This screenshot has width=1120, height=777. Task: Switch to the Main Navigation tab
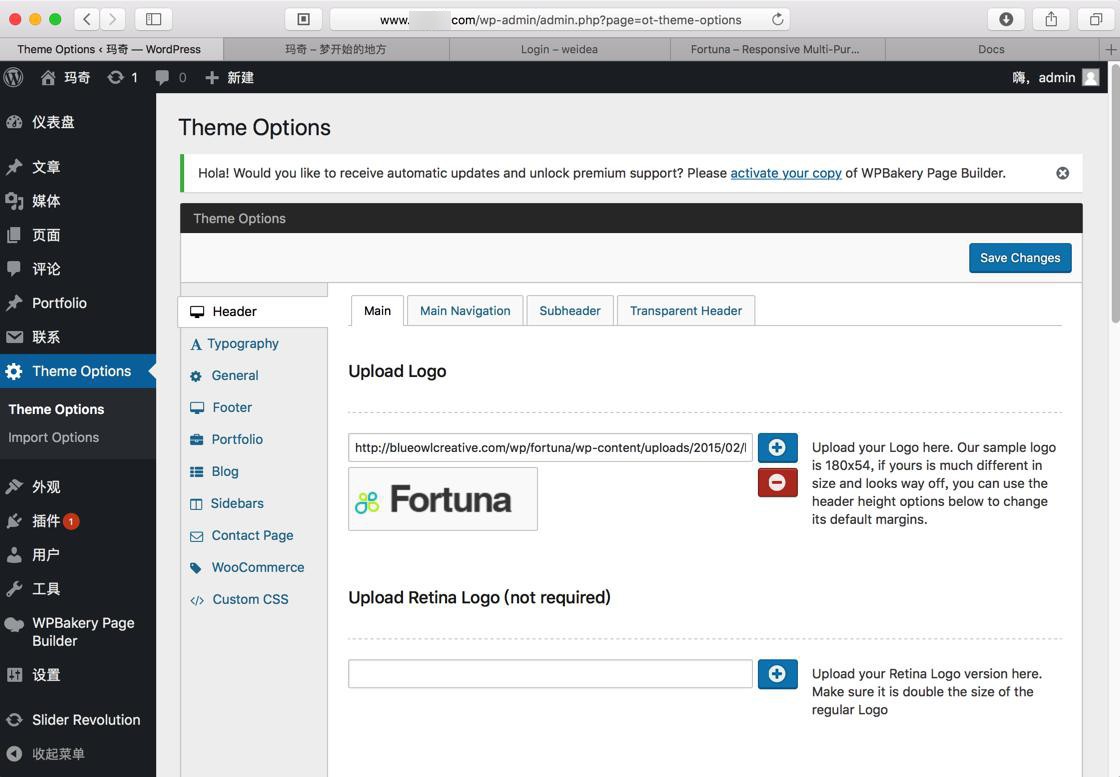(465, 311)
